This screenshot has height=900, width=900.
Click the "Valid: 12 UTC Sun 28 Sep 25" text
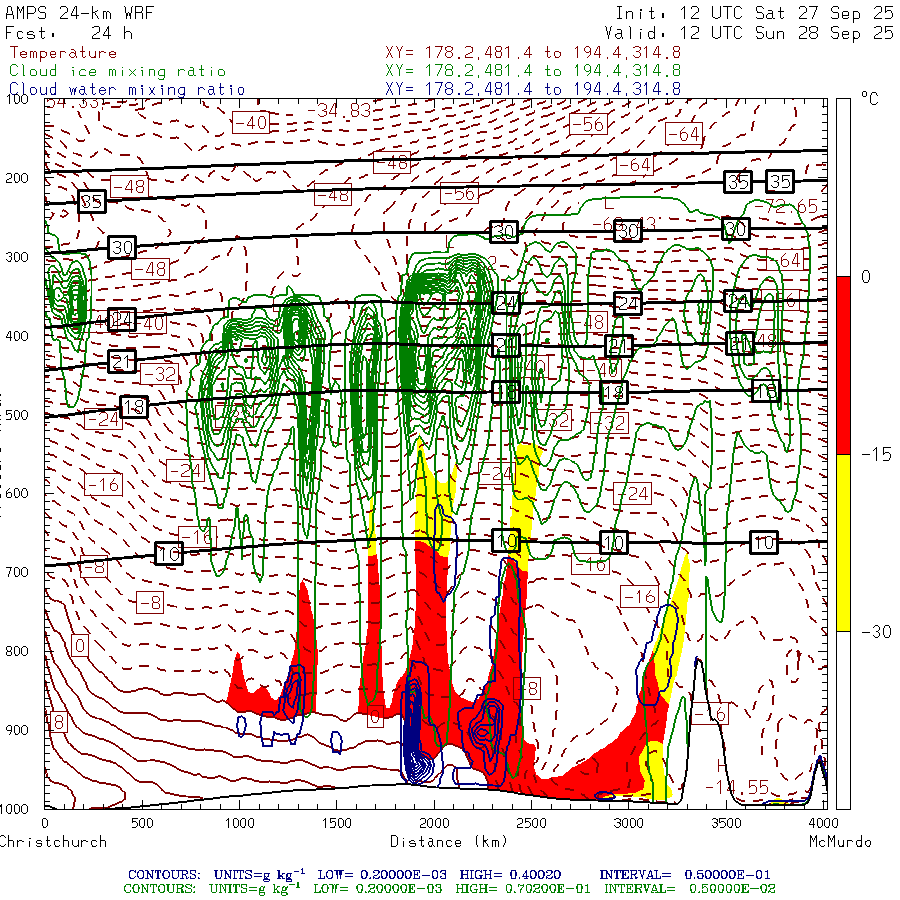pos(748,33)
